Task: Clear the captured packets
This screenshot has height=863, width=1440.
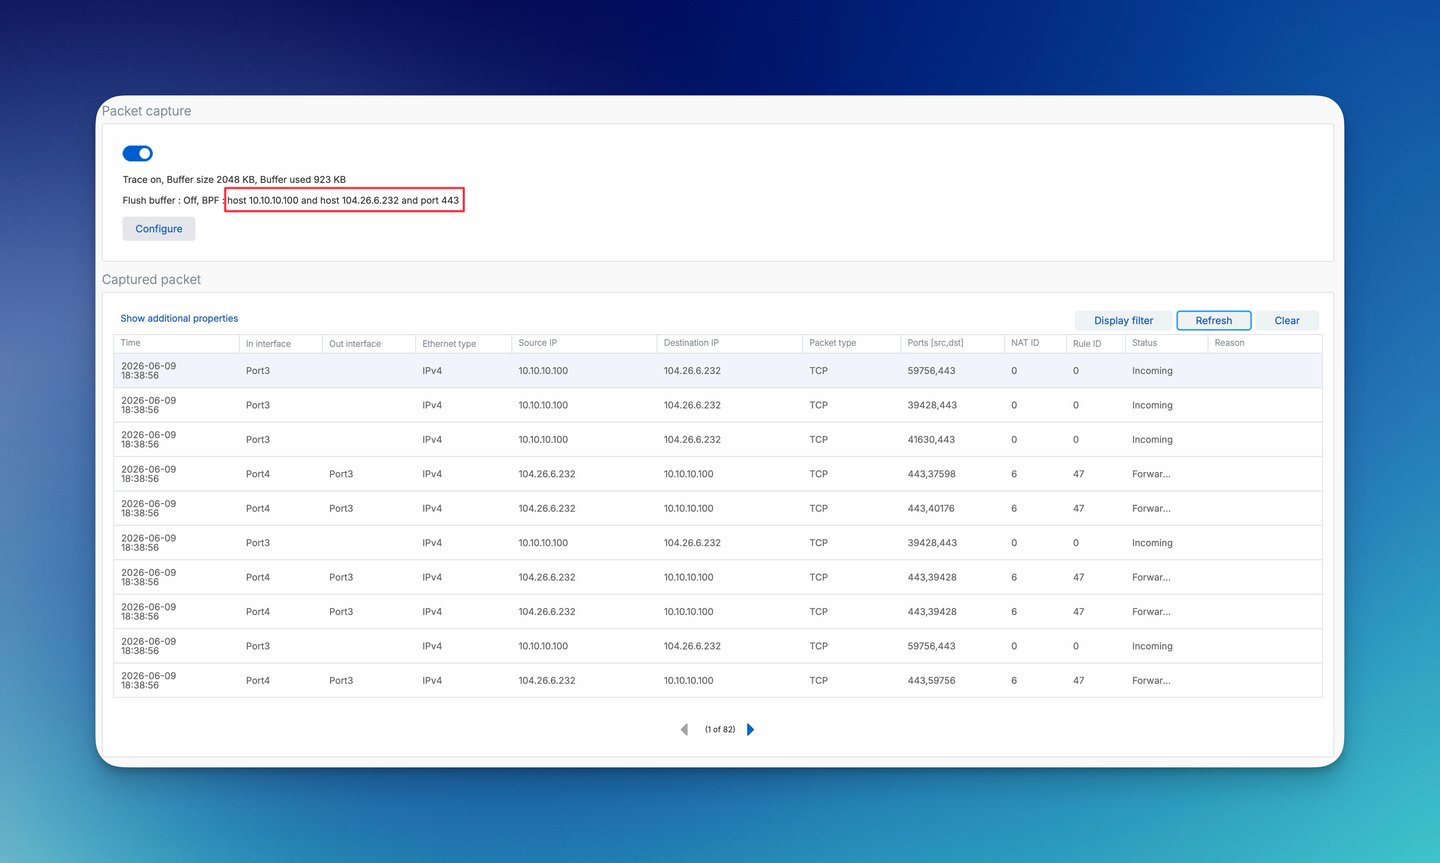Action: (x=1287, y=321)
